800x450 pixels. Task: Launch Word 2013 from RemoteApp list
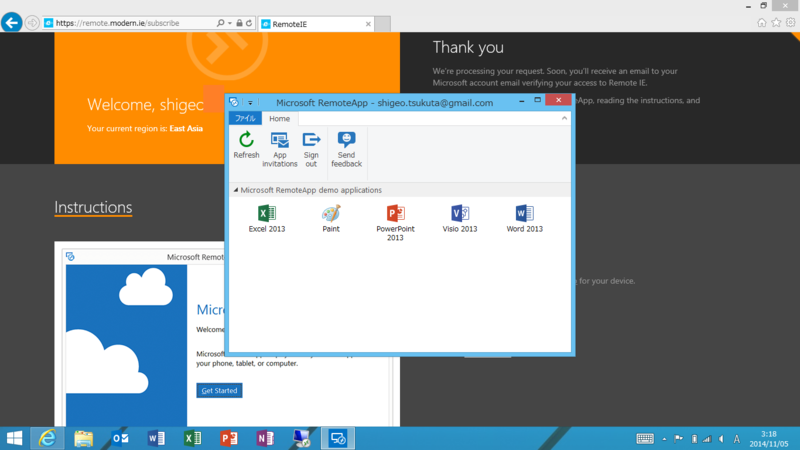(x=524, y=219)
